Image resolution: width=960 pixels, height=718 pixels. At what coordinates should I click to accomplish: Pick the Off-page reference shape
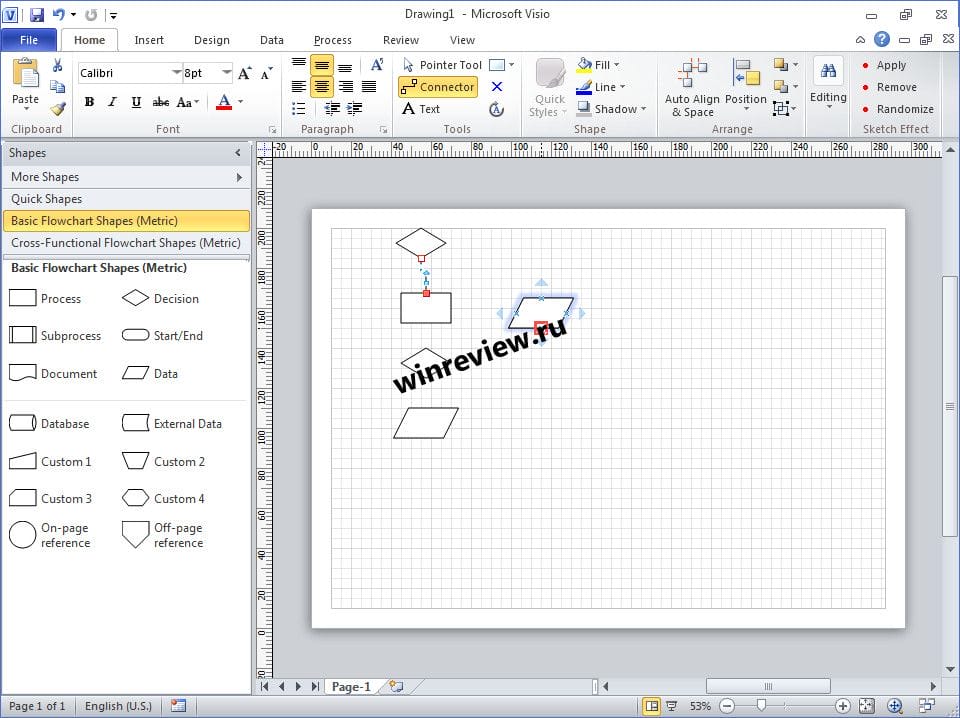click(162, 535)
